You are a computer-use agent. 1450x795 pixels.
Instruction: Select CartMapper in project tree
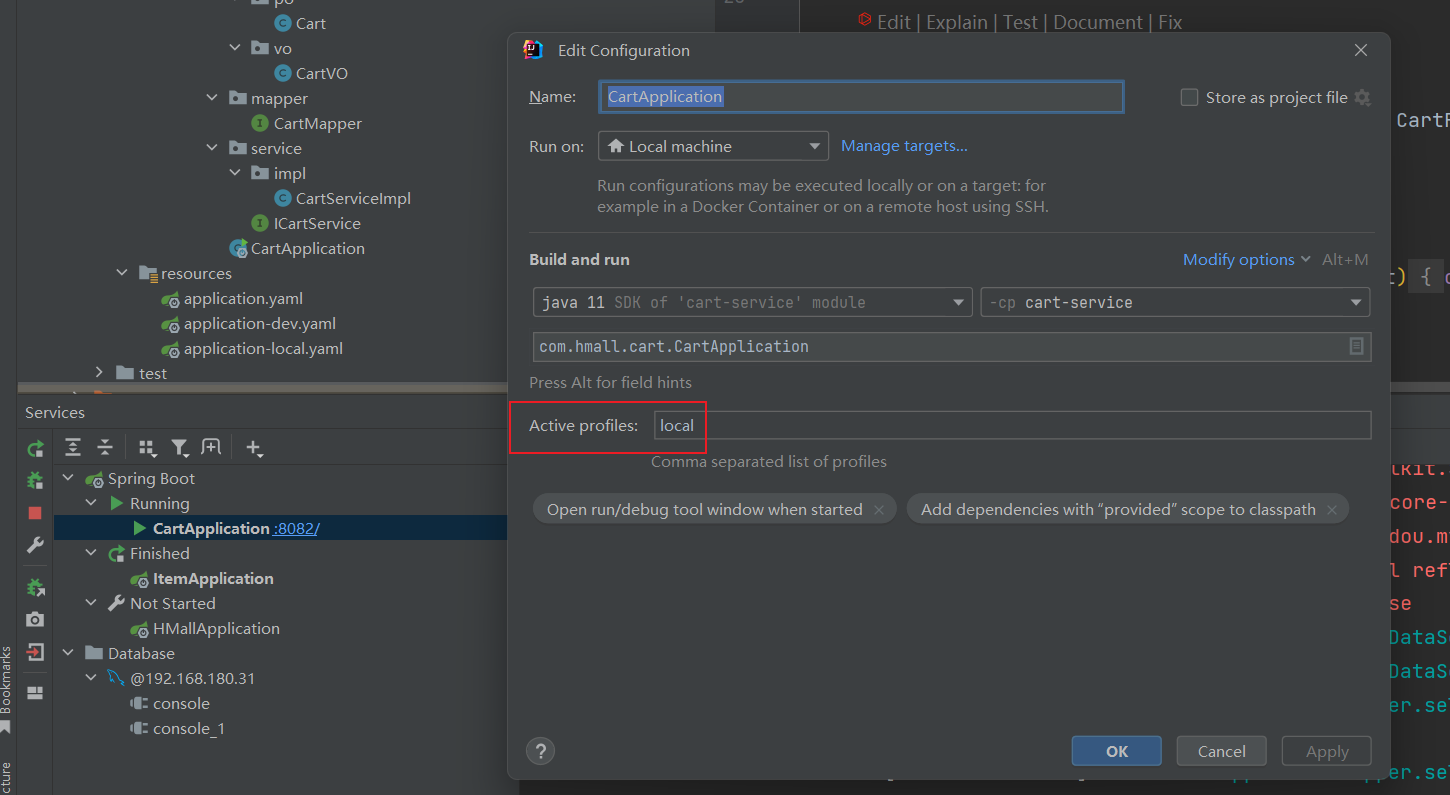pos(318,123)
